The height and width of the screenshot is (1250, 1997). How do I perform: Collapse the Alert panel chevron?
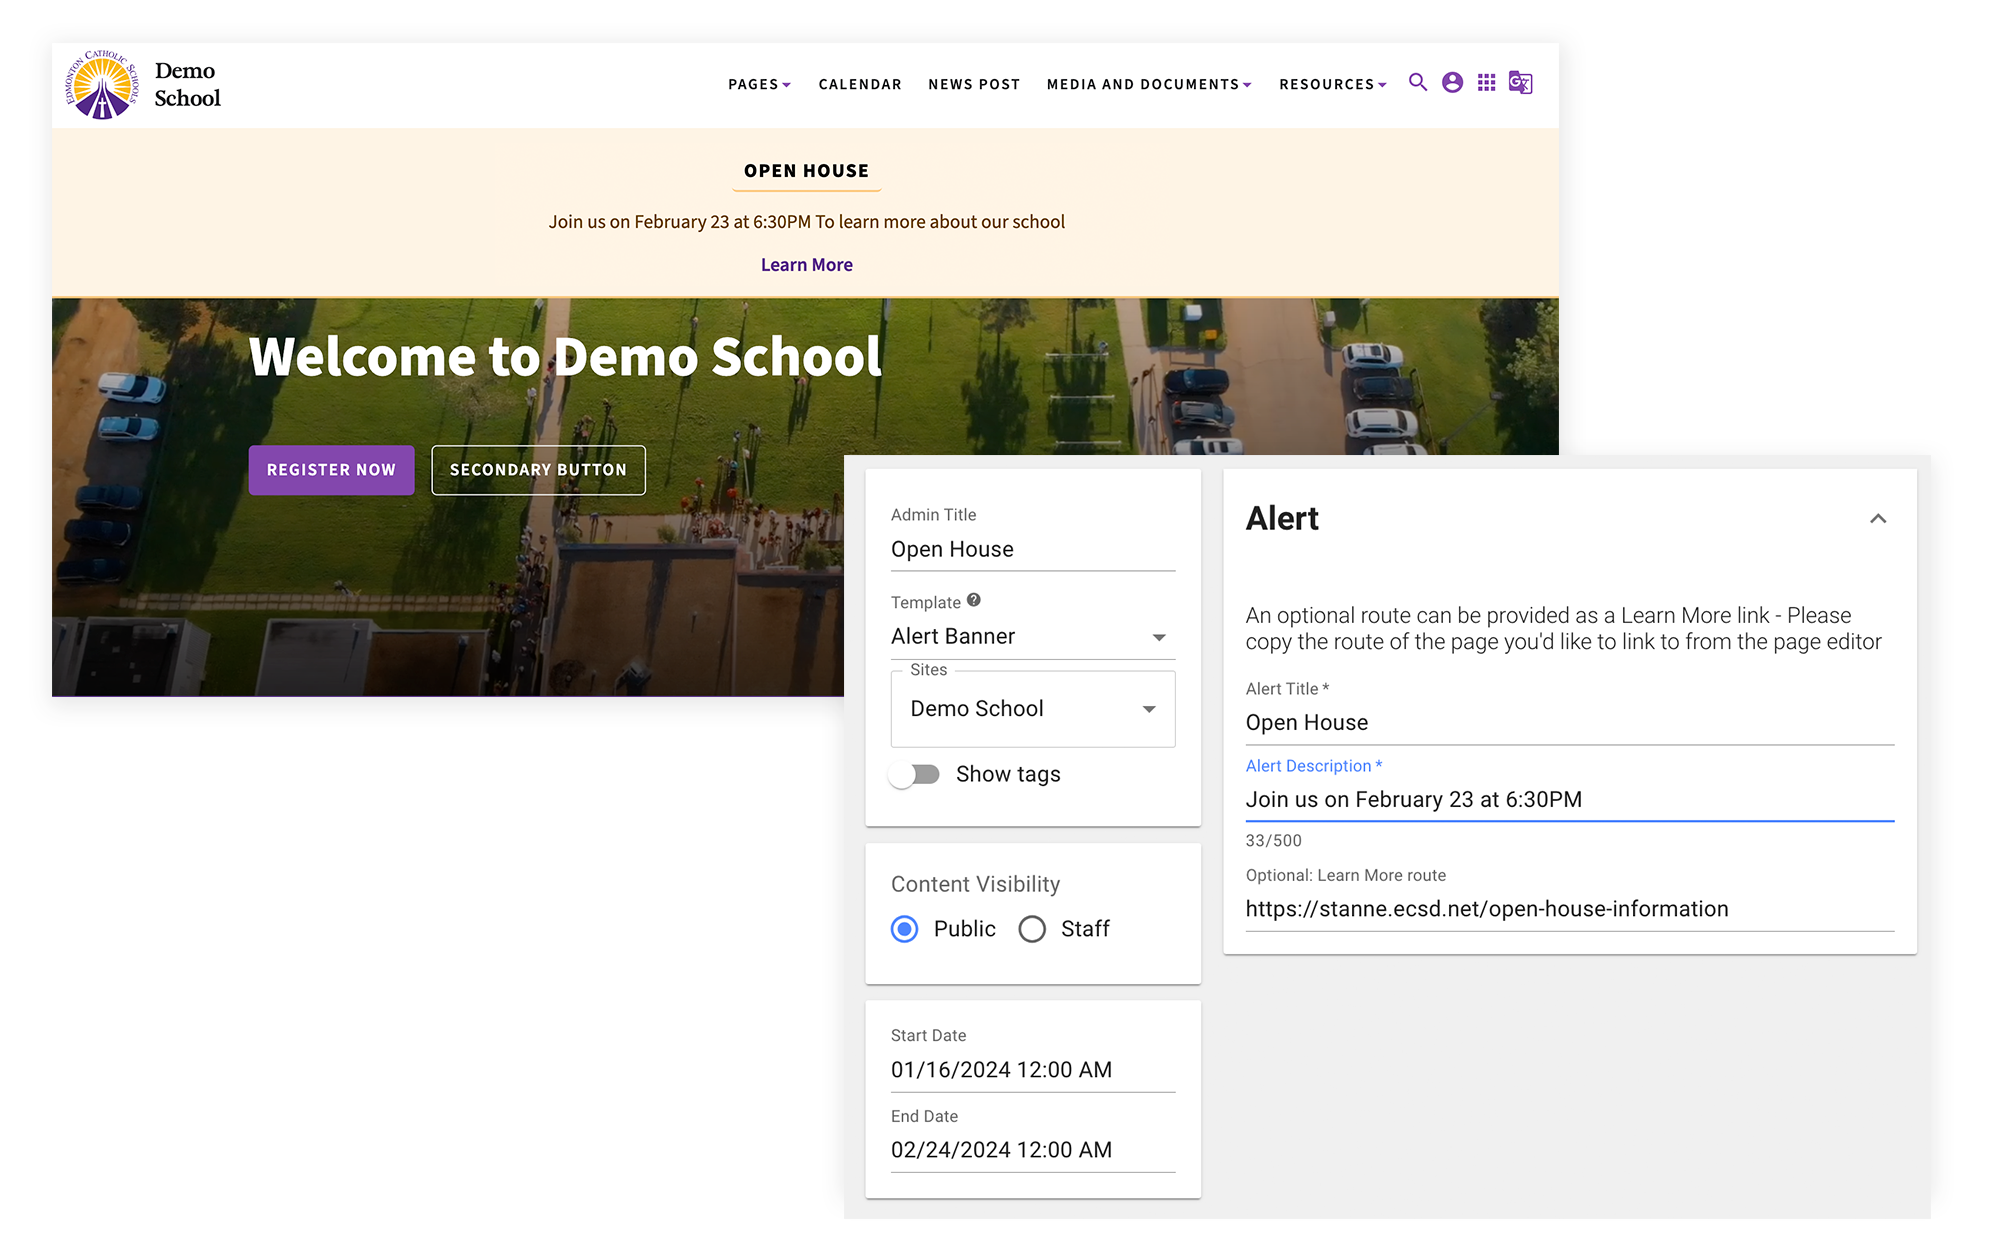[x=1877, y=518]
